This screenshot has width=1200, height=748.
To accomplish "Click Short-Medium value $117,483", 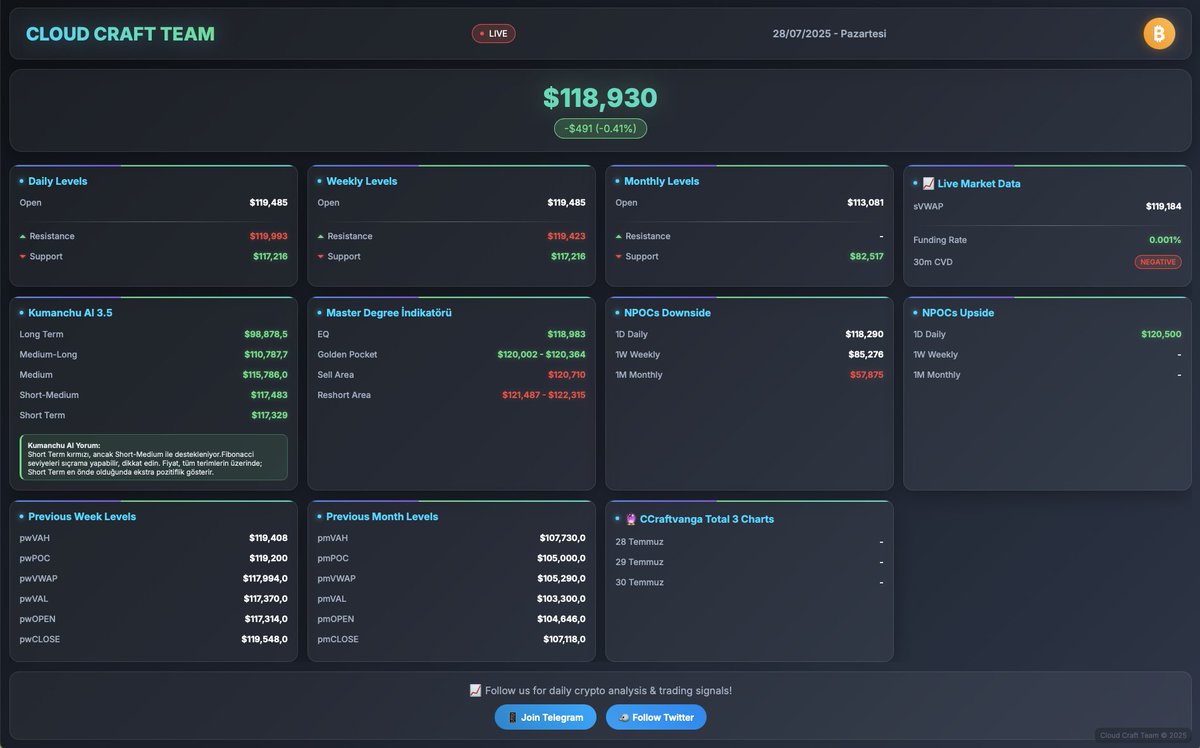I will [269, 395].
